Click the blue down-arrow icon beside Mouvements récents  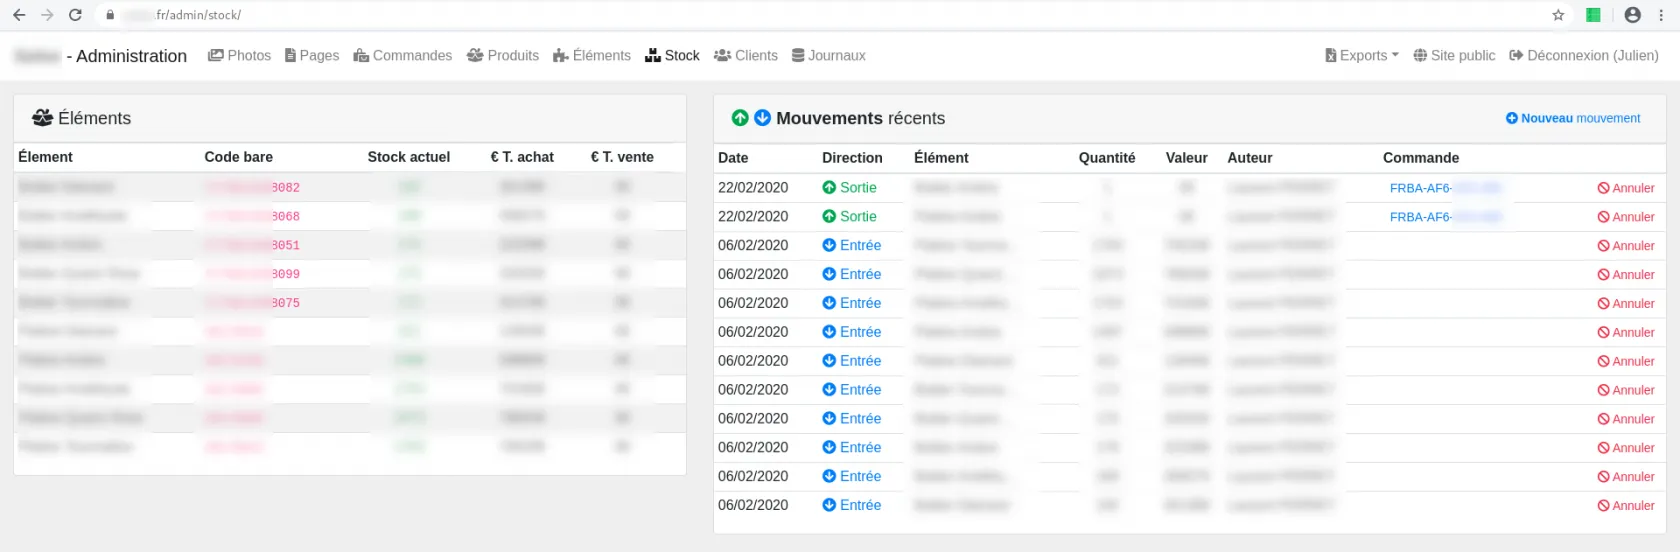point(762,118)
